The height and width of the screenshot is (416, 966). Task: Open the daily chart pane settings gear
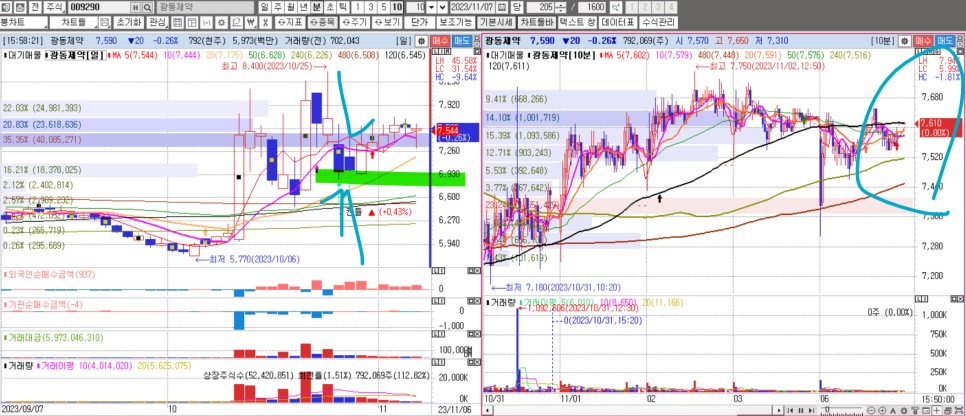421,41
